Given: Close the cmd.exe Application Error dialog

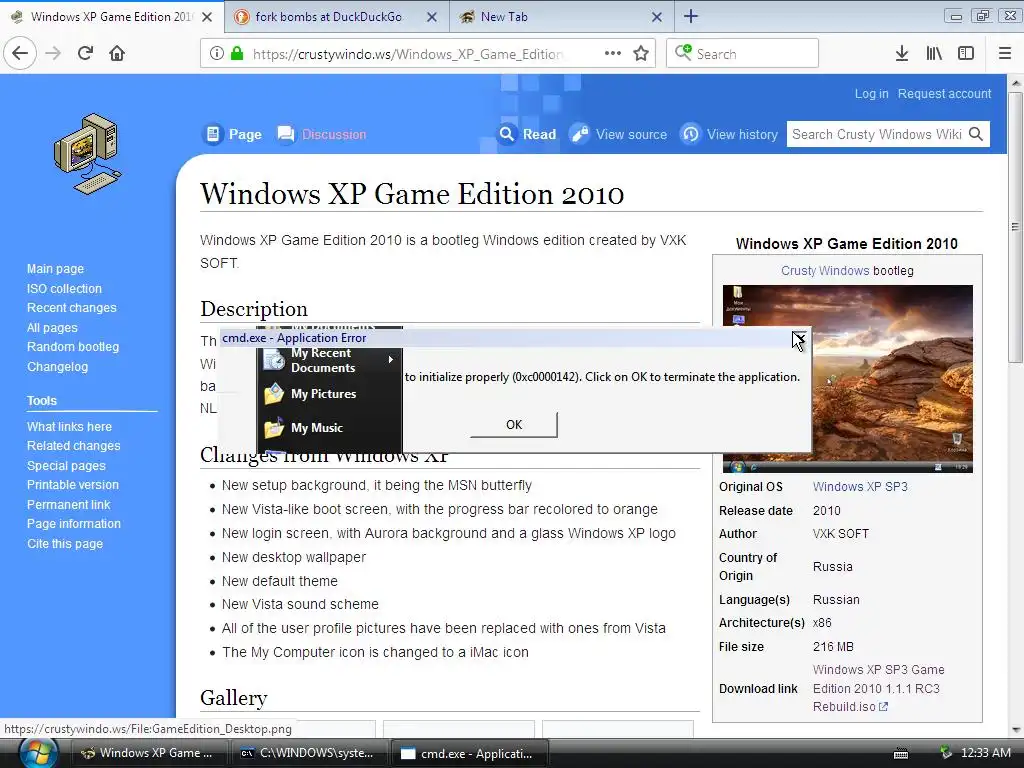Looking at the screenshot, I should pos(799,338).
